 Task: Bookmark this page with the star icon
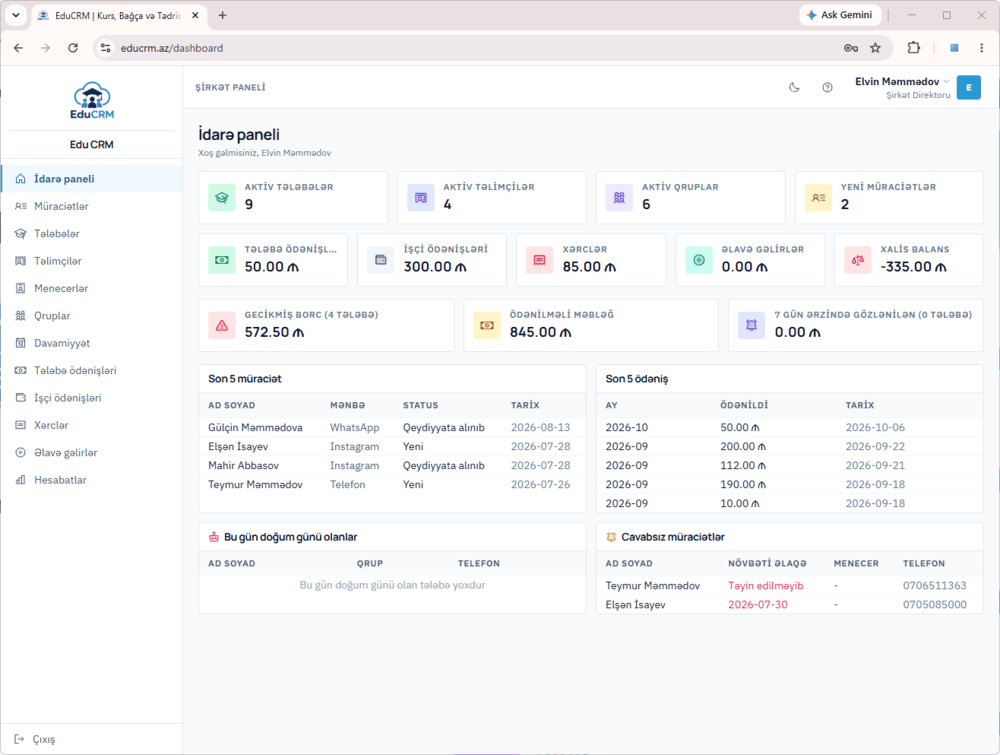(x=875, y=48)
